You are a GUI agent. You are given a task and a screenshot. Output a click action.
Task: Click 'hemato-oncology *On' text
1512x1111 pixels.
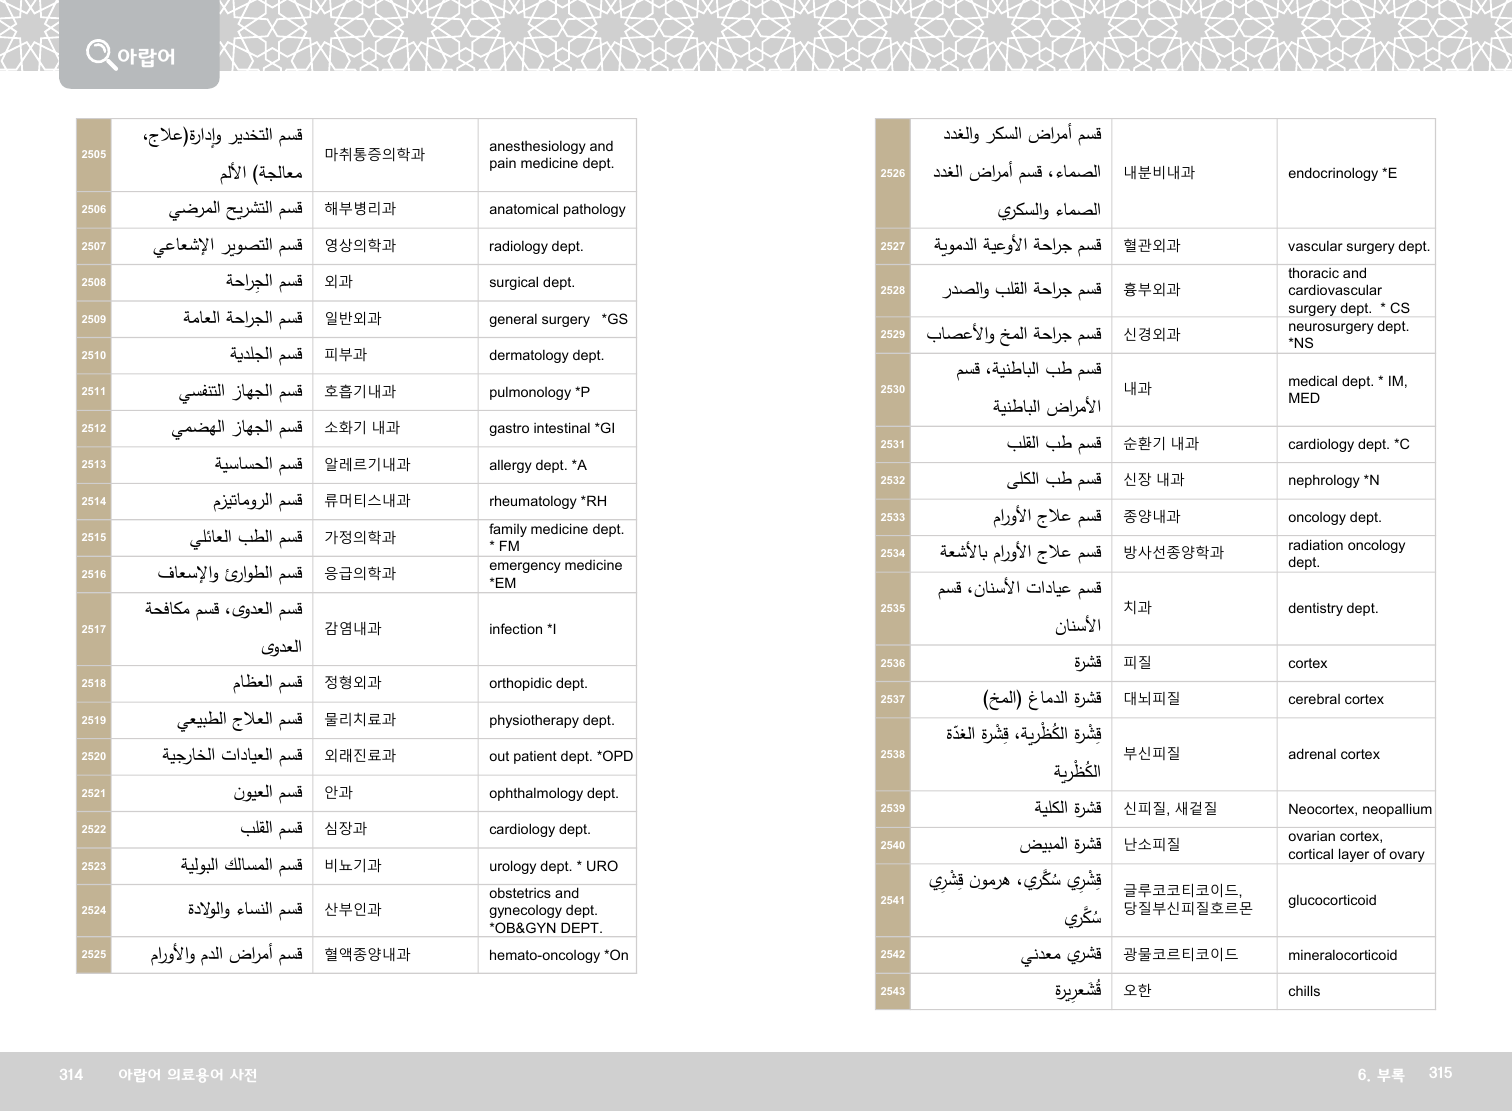[x=558, y=955]
